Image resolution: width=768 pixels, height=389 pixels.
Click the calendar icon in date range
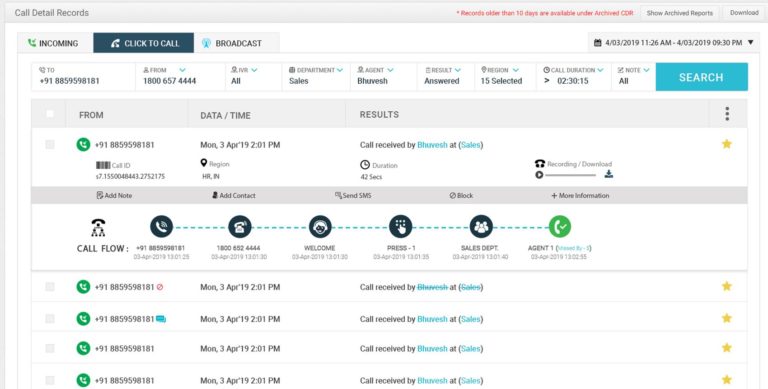tap(598, 43)
